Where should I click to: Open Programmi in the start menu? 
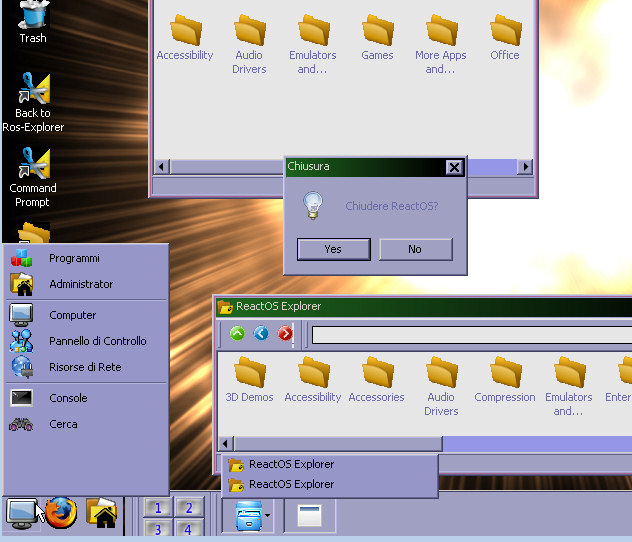click(86, 258)
